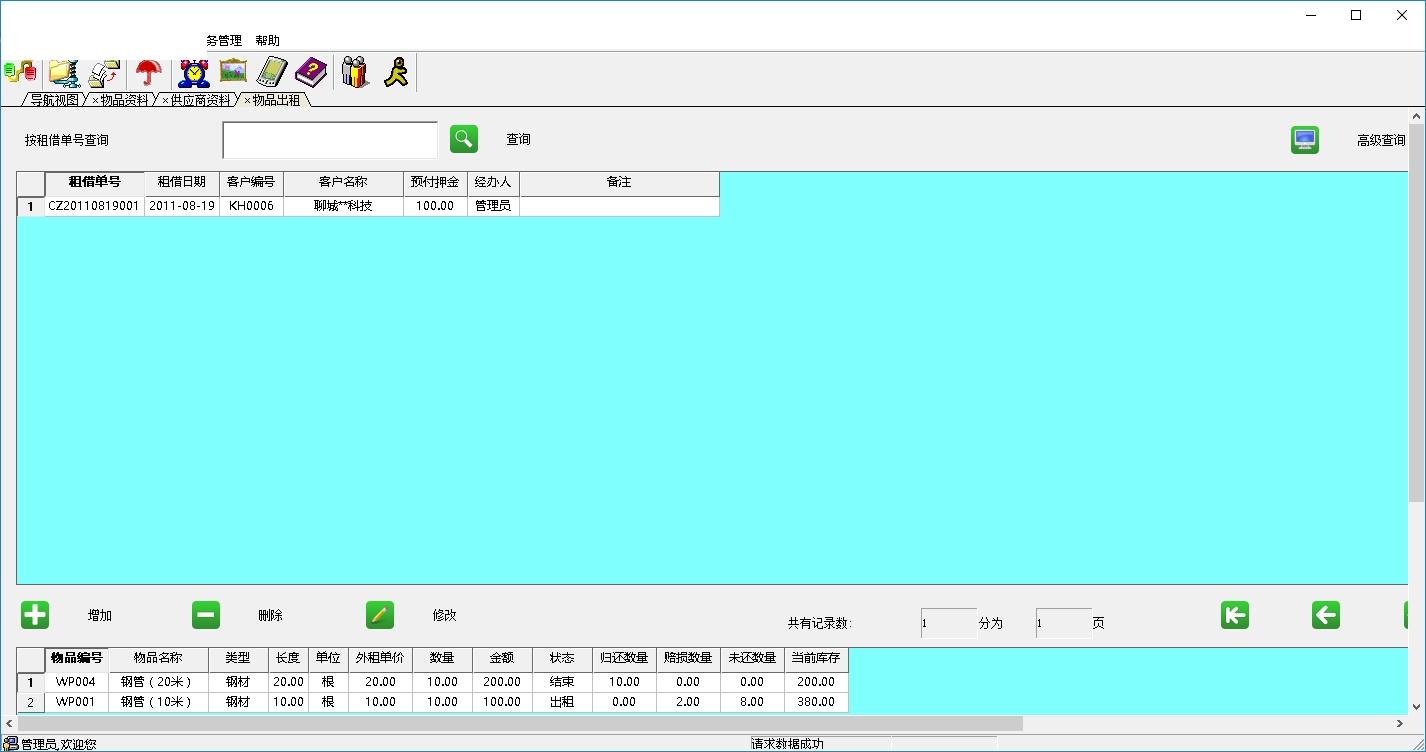The width and height of the screenshot is (1426, 752).
Task: Click the framed picture toolbar icon
Action: (233, 71)
